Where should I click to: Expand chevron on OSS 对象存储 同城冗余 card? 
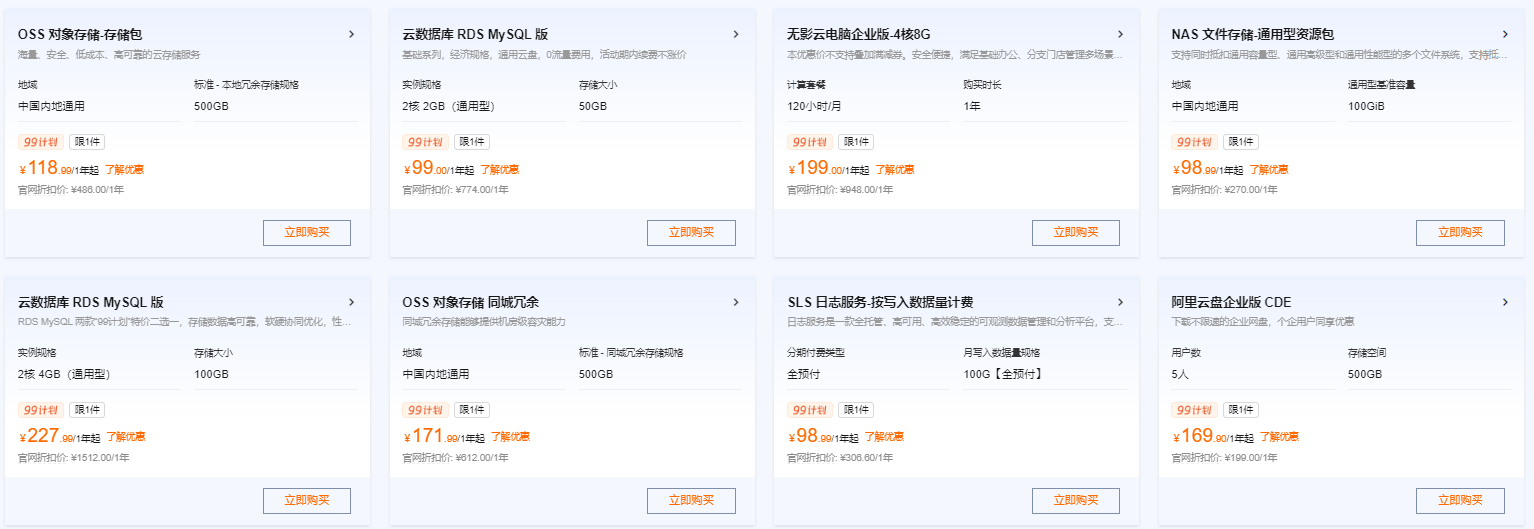pos(736,302)
